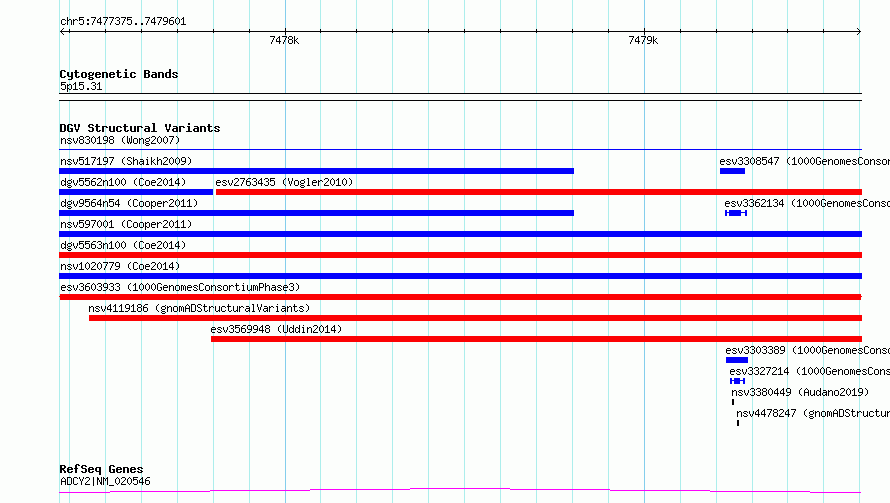Select variant label nsv3380449 (Audano2019)
The height and width of the screenshot is (503, 890).
coord(800,392)
